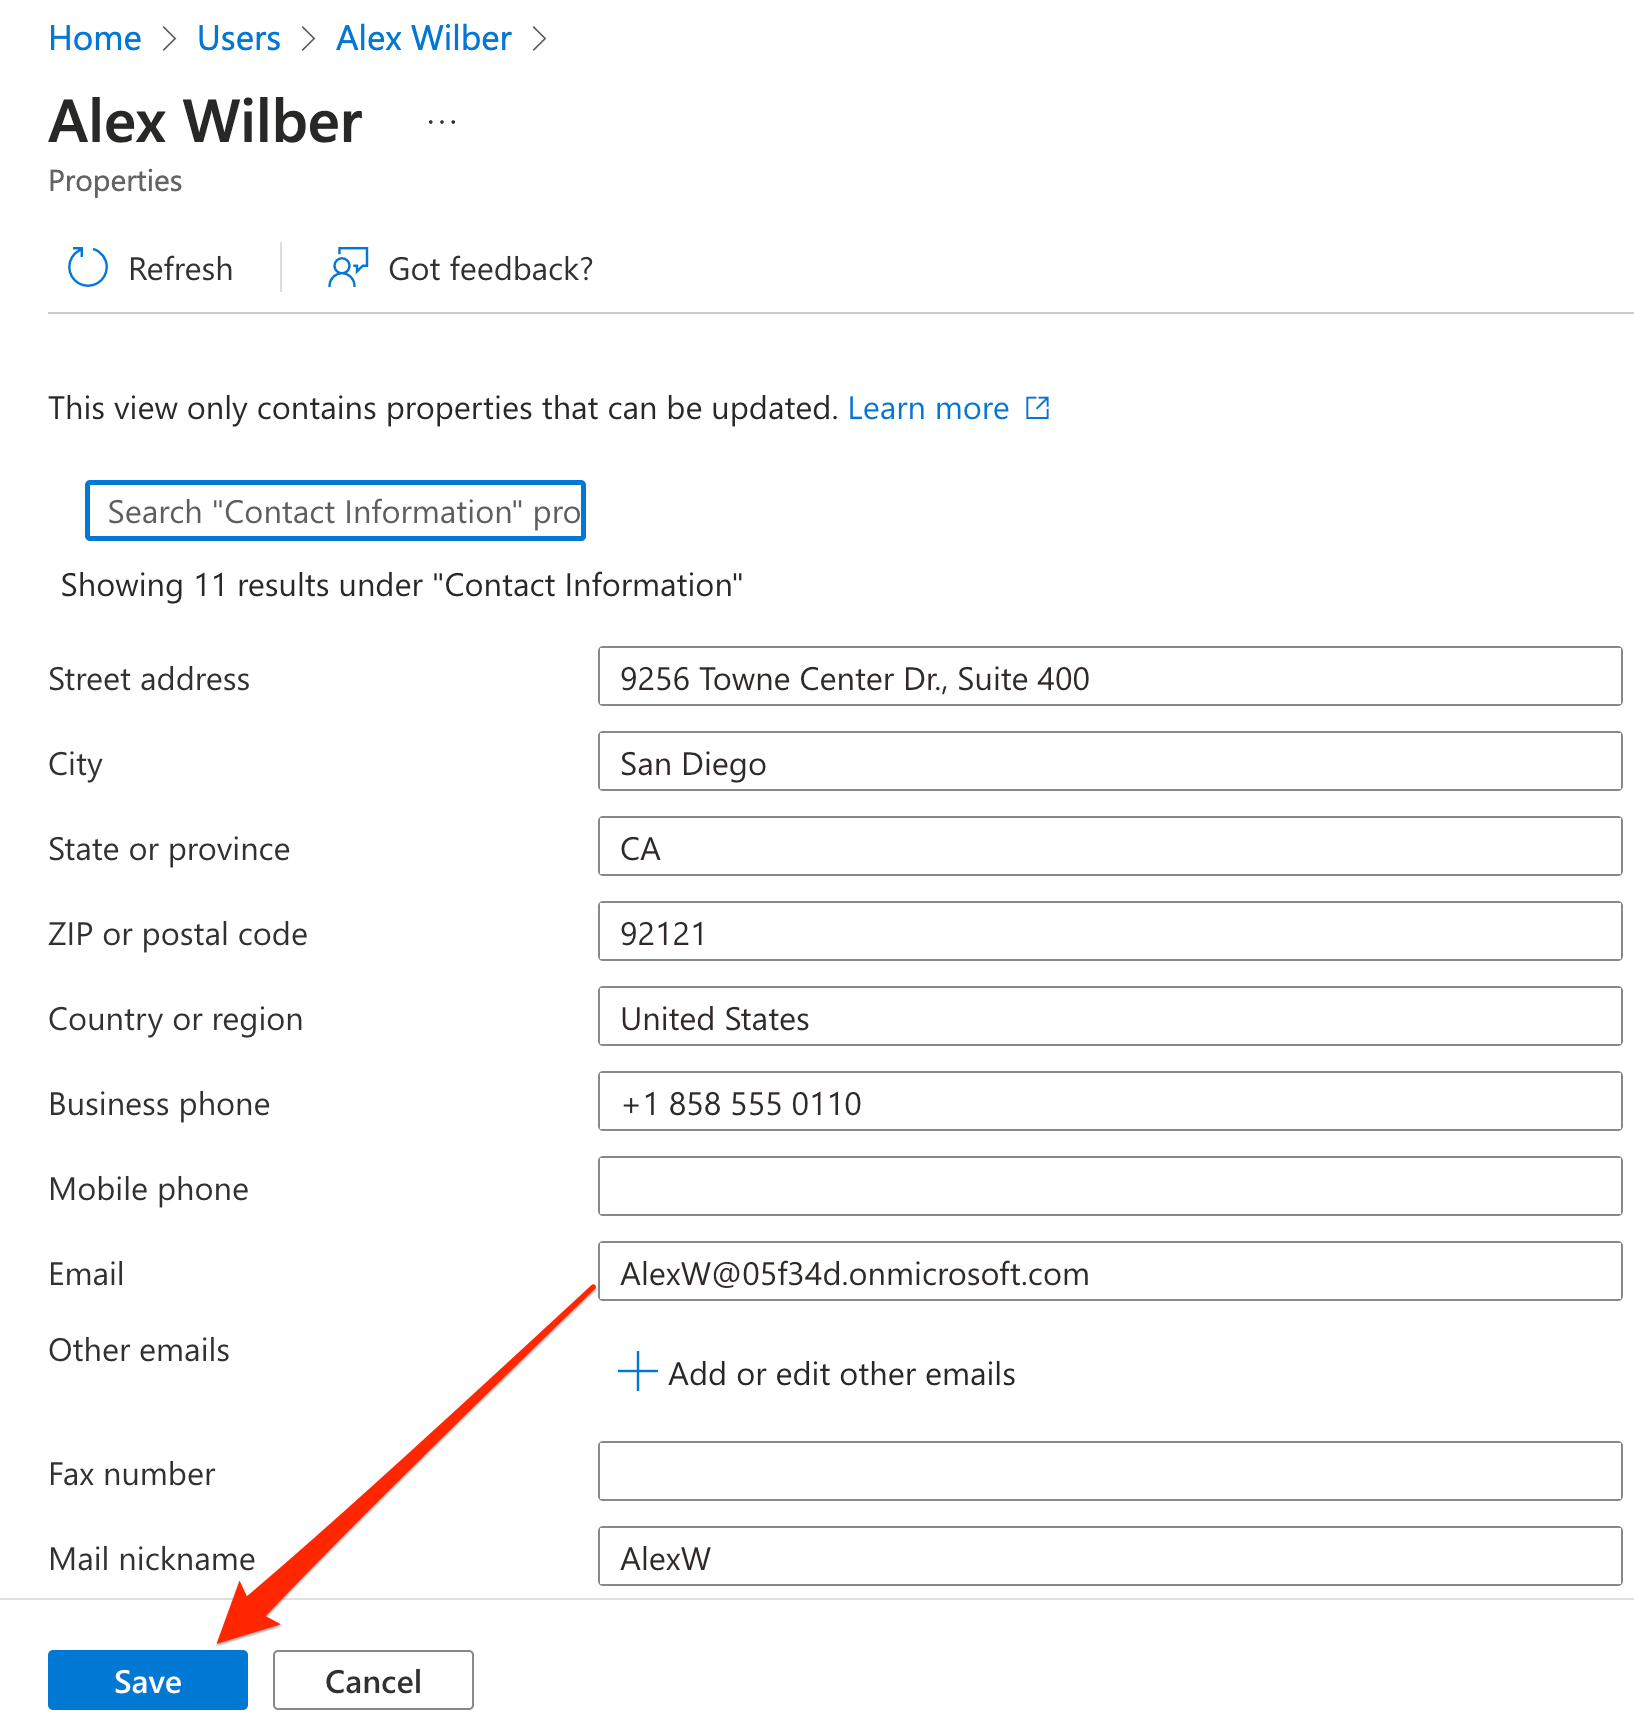
Task: Edit the State or province field
Action: click(1109, 847)
